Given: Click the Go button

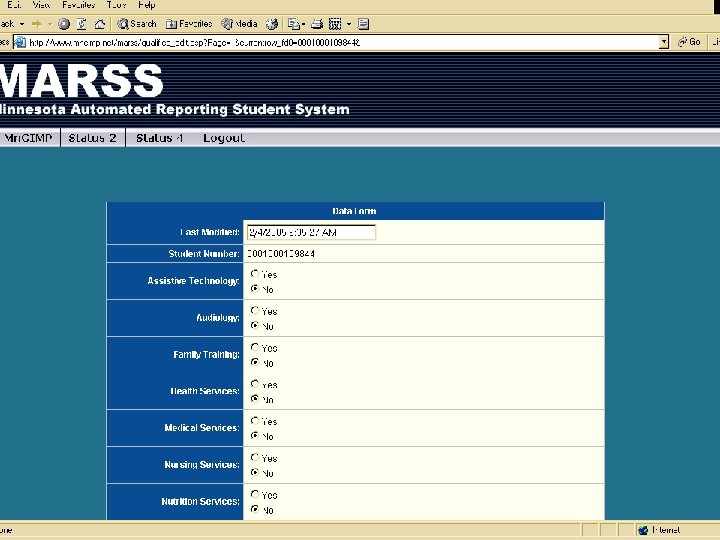Looking at the screenshot, I should click(x=689, y=42).
